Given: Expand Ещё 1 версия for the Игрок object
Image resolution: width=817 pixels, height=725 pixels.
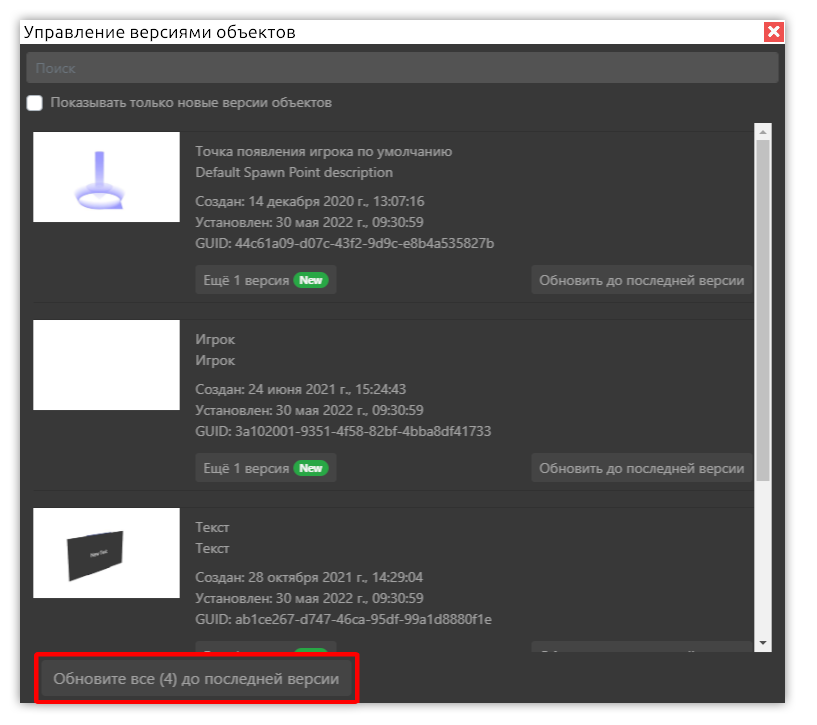Looking at the screenshot, I should [246, 468].
